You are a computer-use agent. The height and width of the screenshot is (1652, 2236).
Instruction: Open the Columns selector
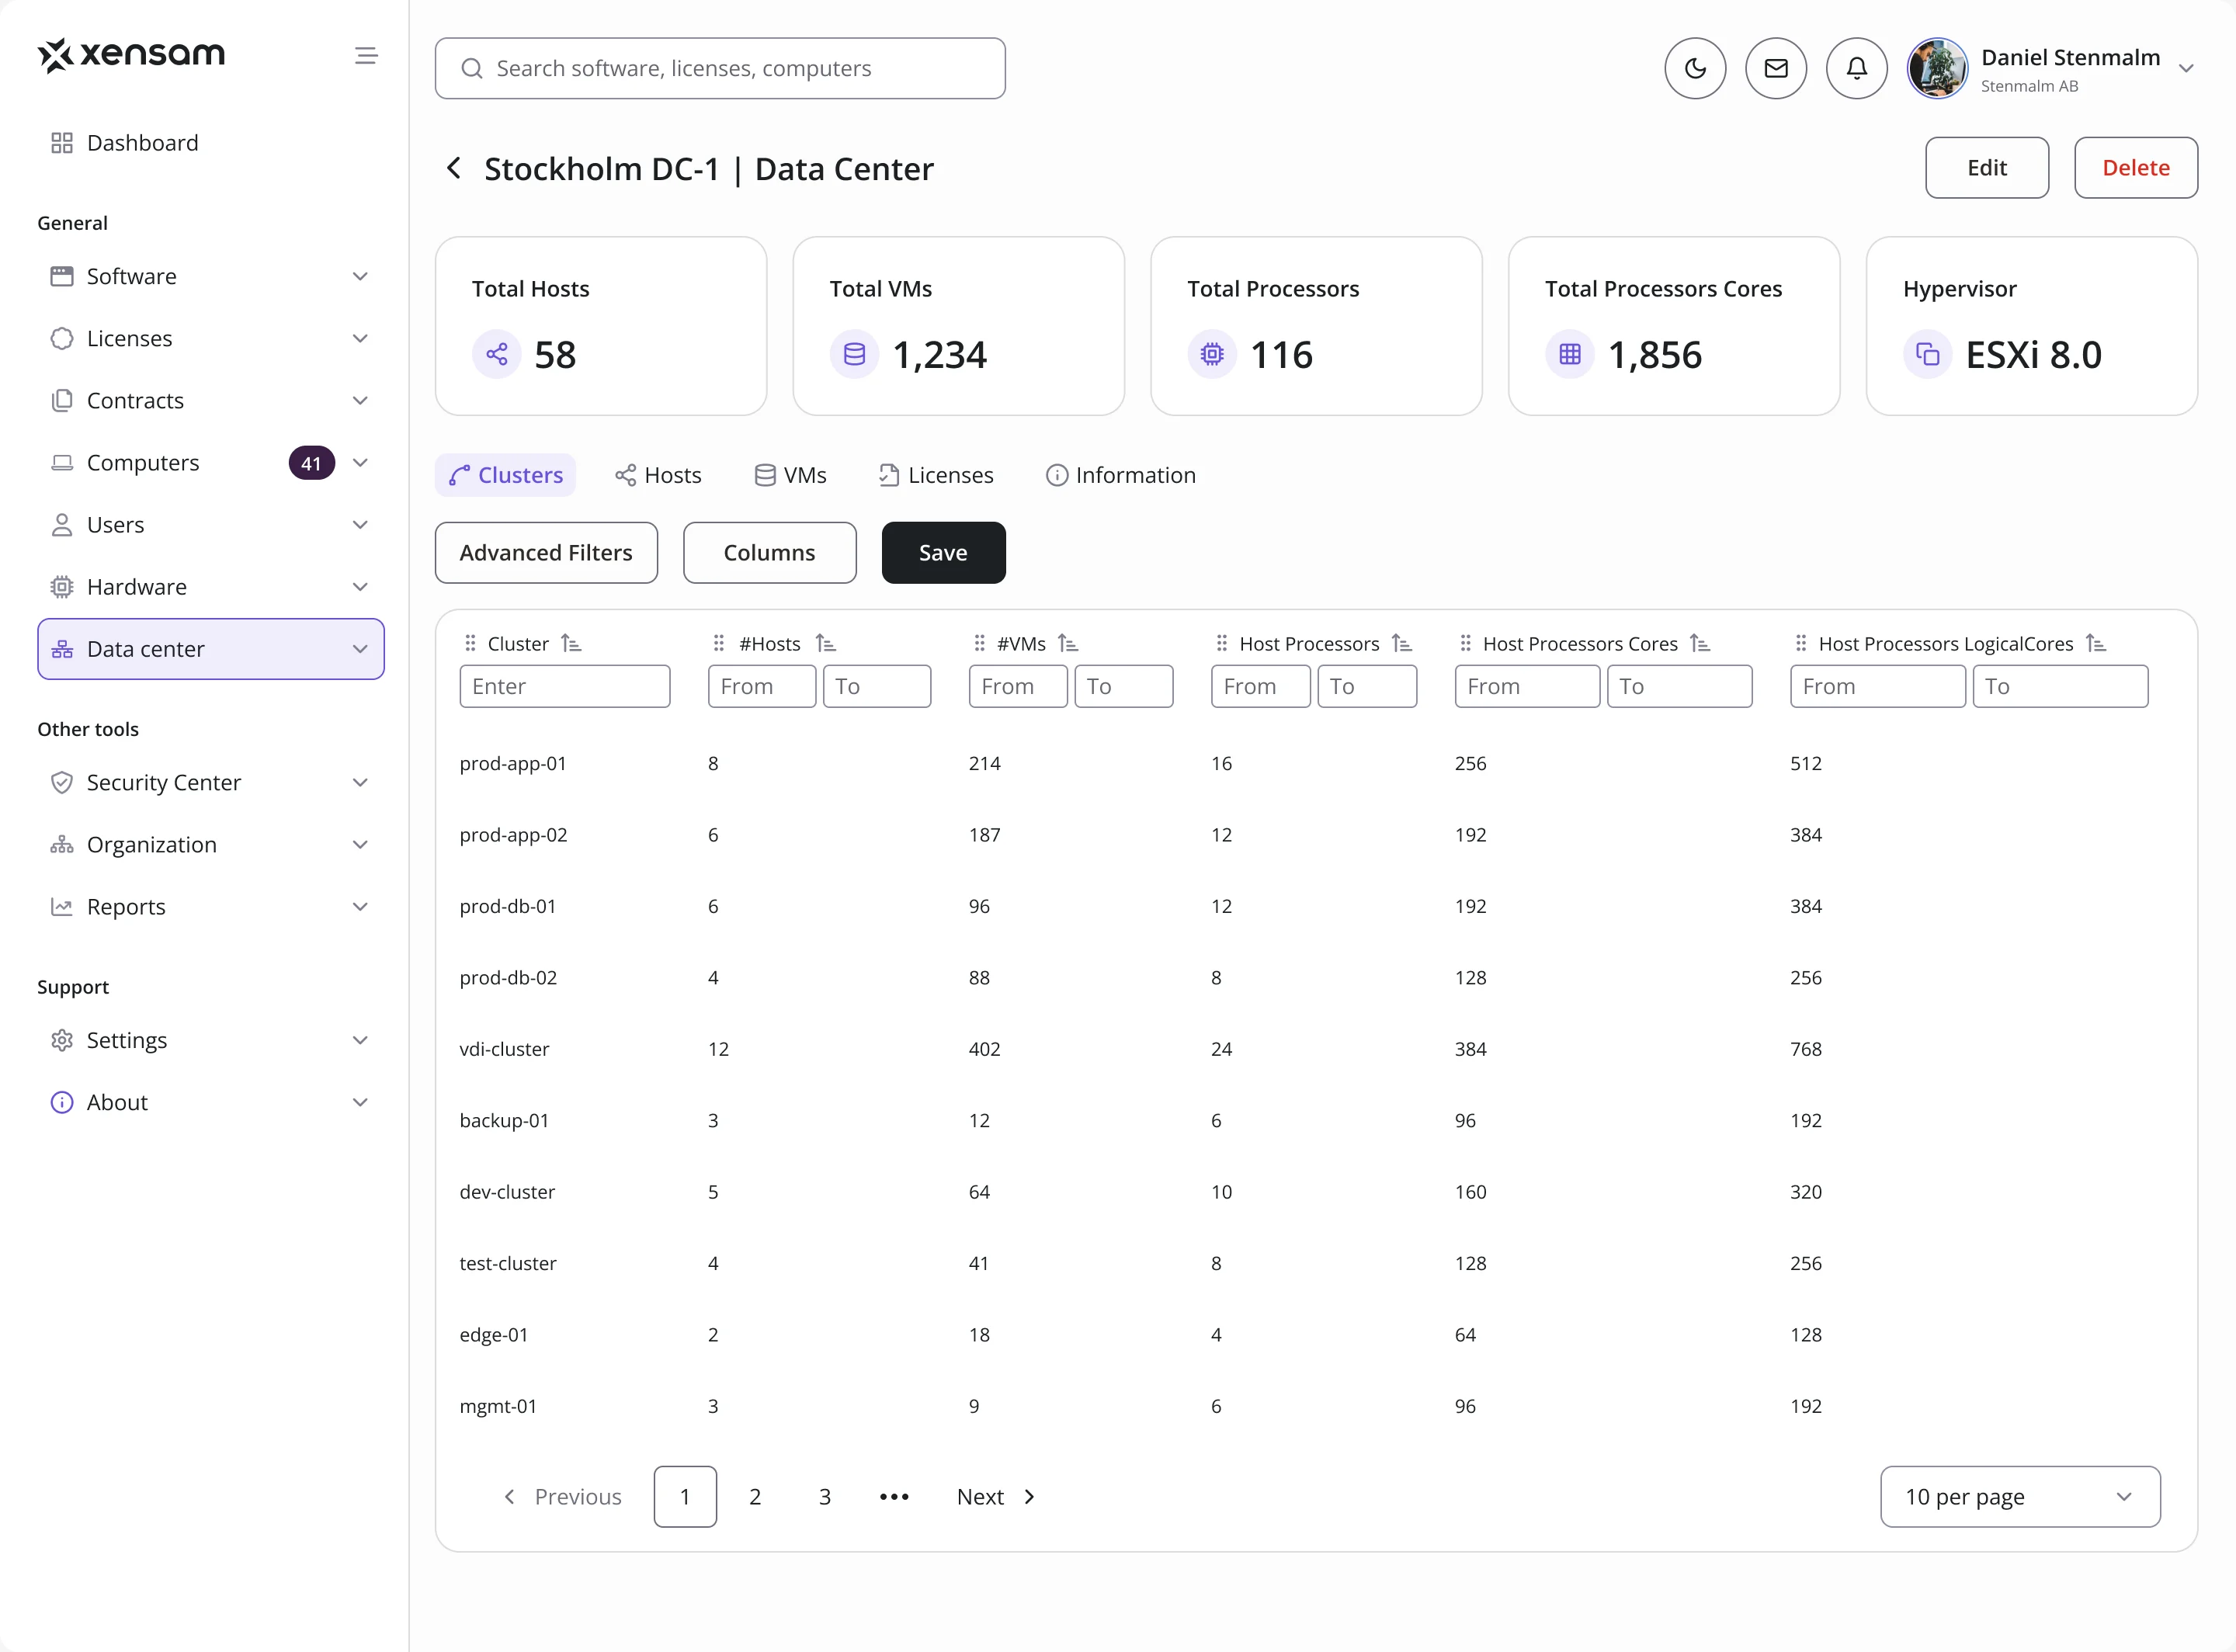(x=769, y=552)
